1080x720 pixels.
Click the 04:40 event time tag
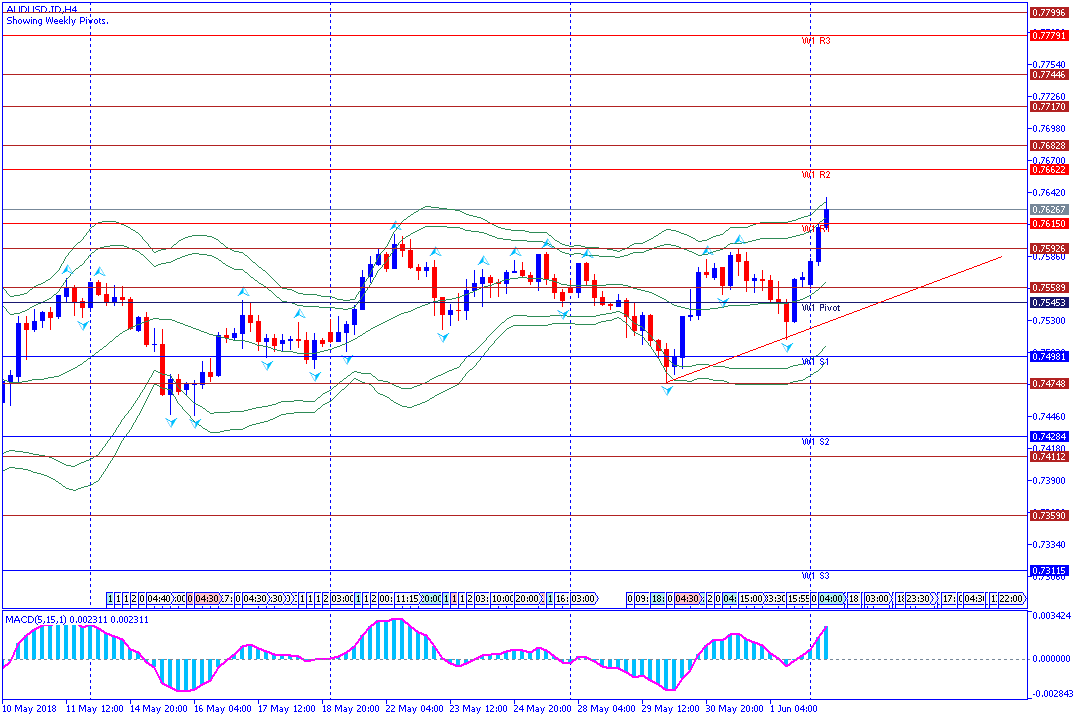click(x=159, y=599)
